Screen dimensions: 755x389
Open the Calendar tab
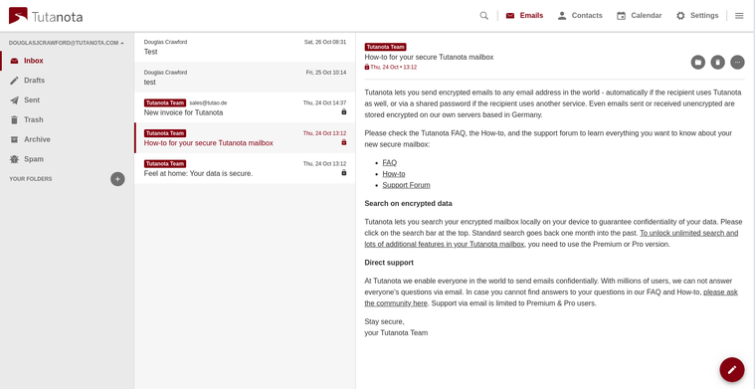pos(639,15)
